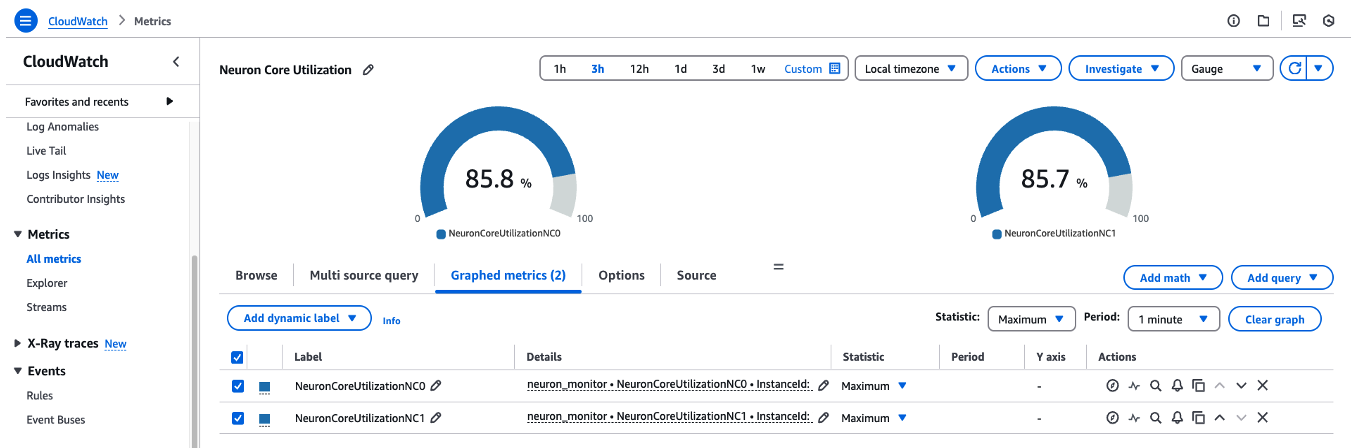Image resolution: width=1351 pixels, height=448 pixels.
Task: Open the Actions dropdown
Action: coord(1018,69)
